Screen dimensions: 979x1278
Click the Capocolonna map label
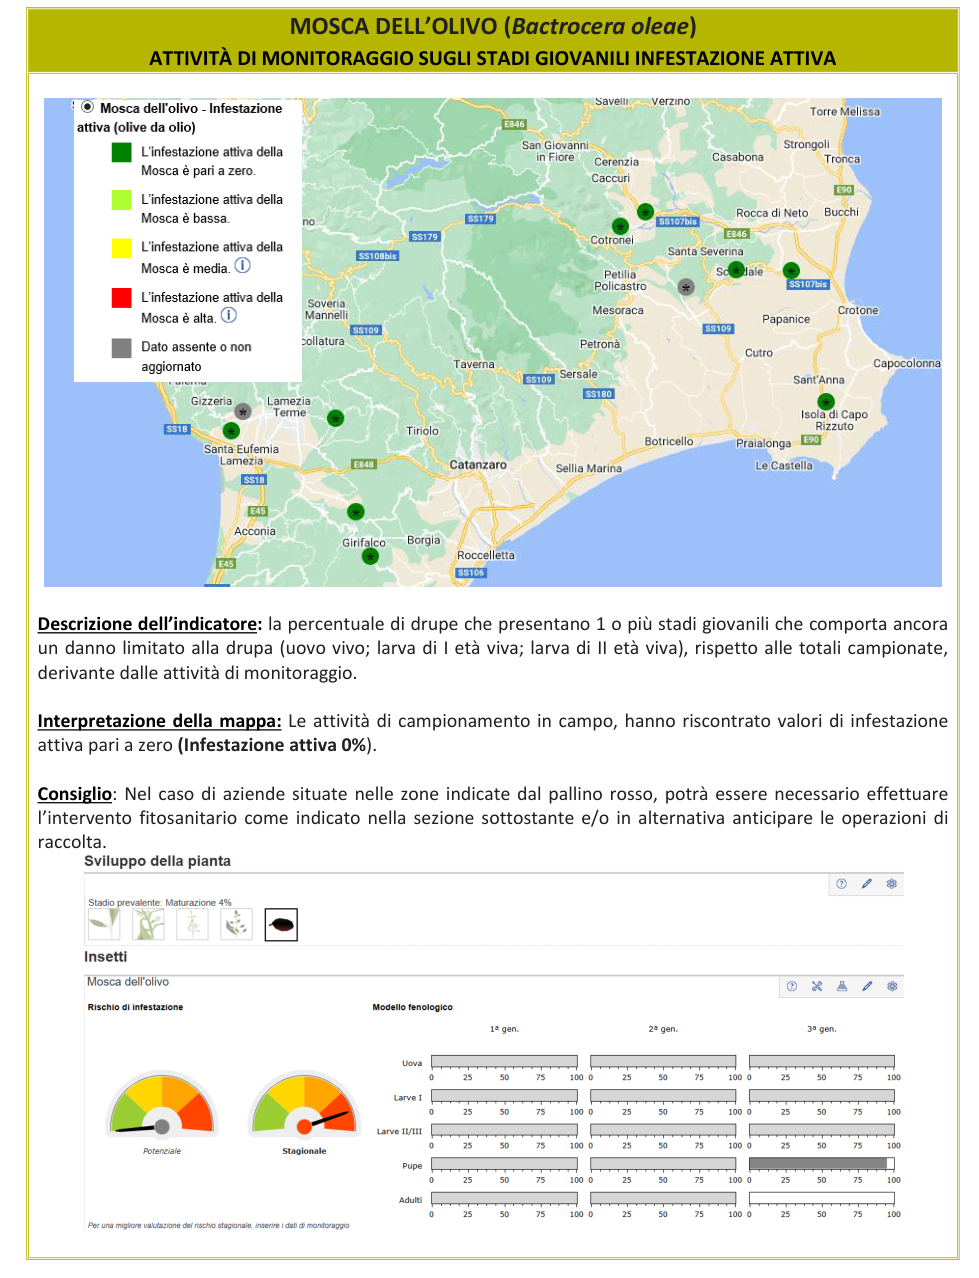[x=907, y=363]
